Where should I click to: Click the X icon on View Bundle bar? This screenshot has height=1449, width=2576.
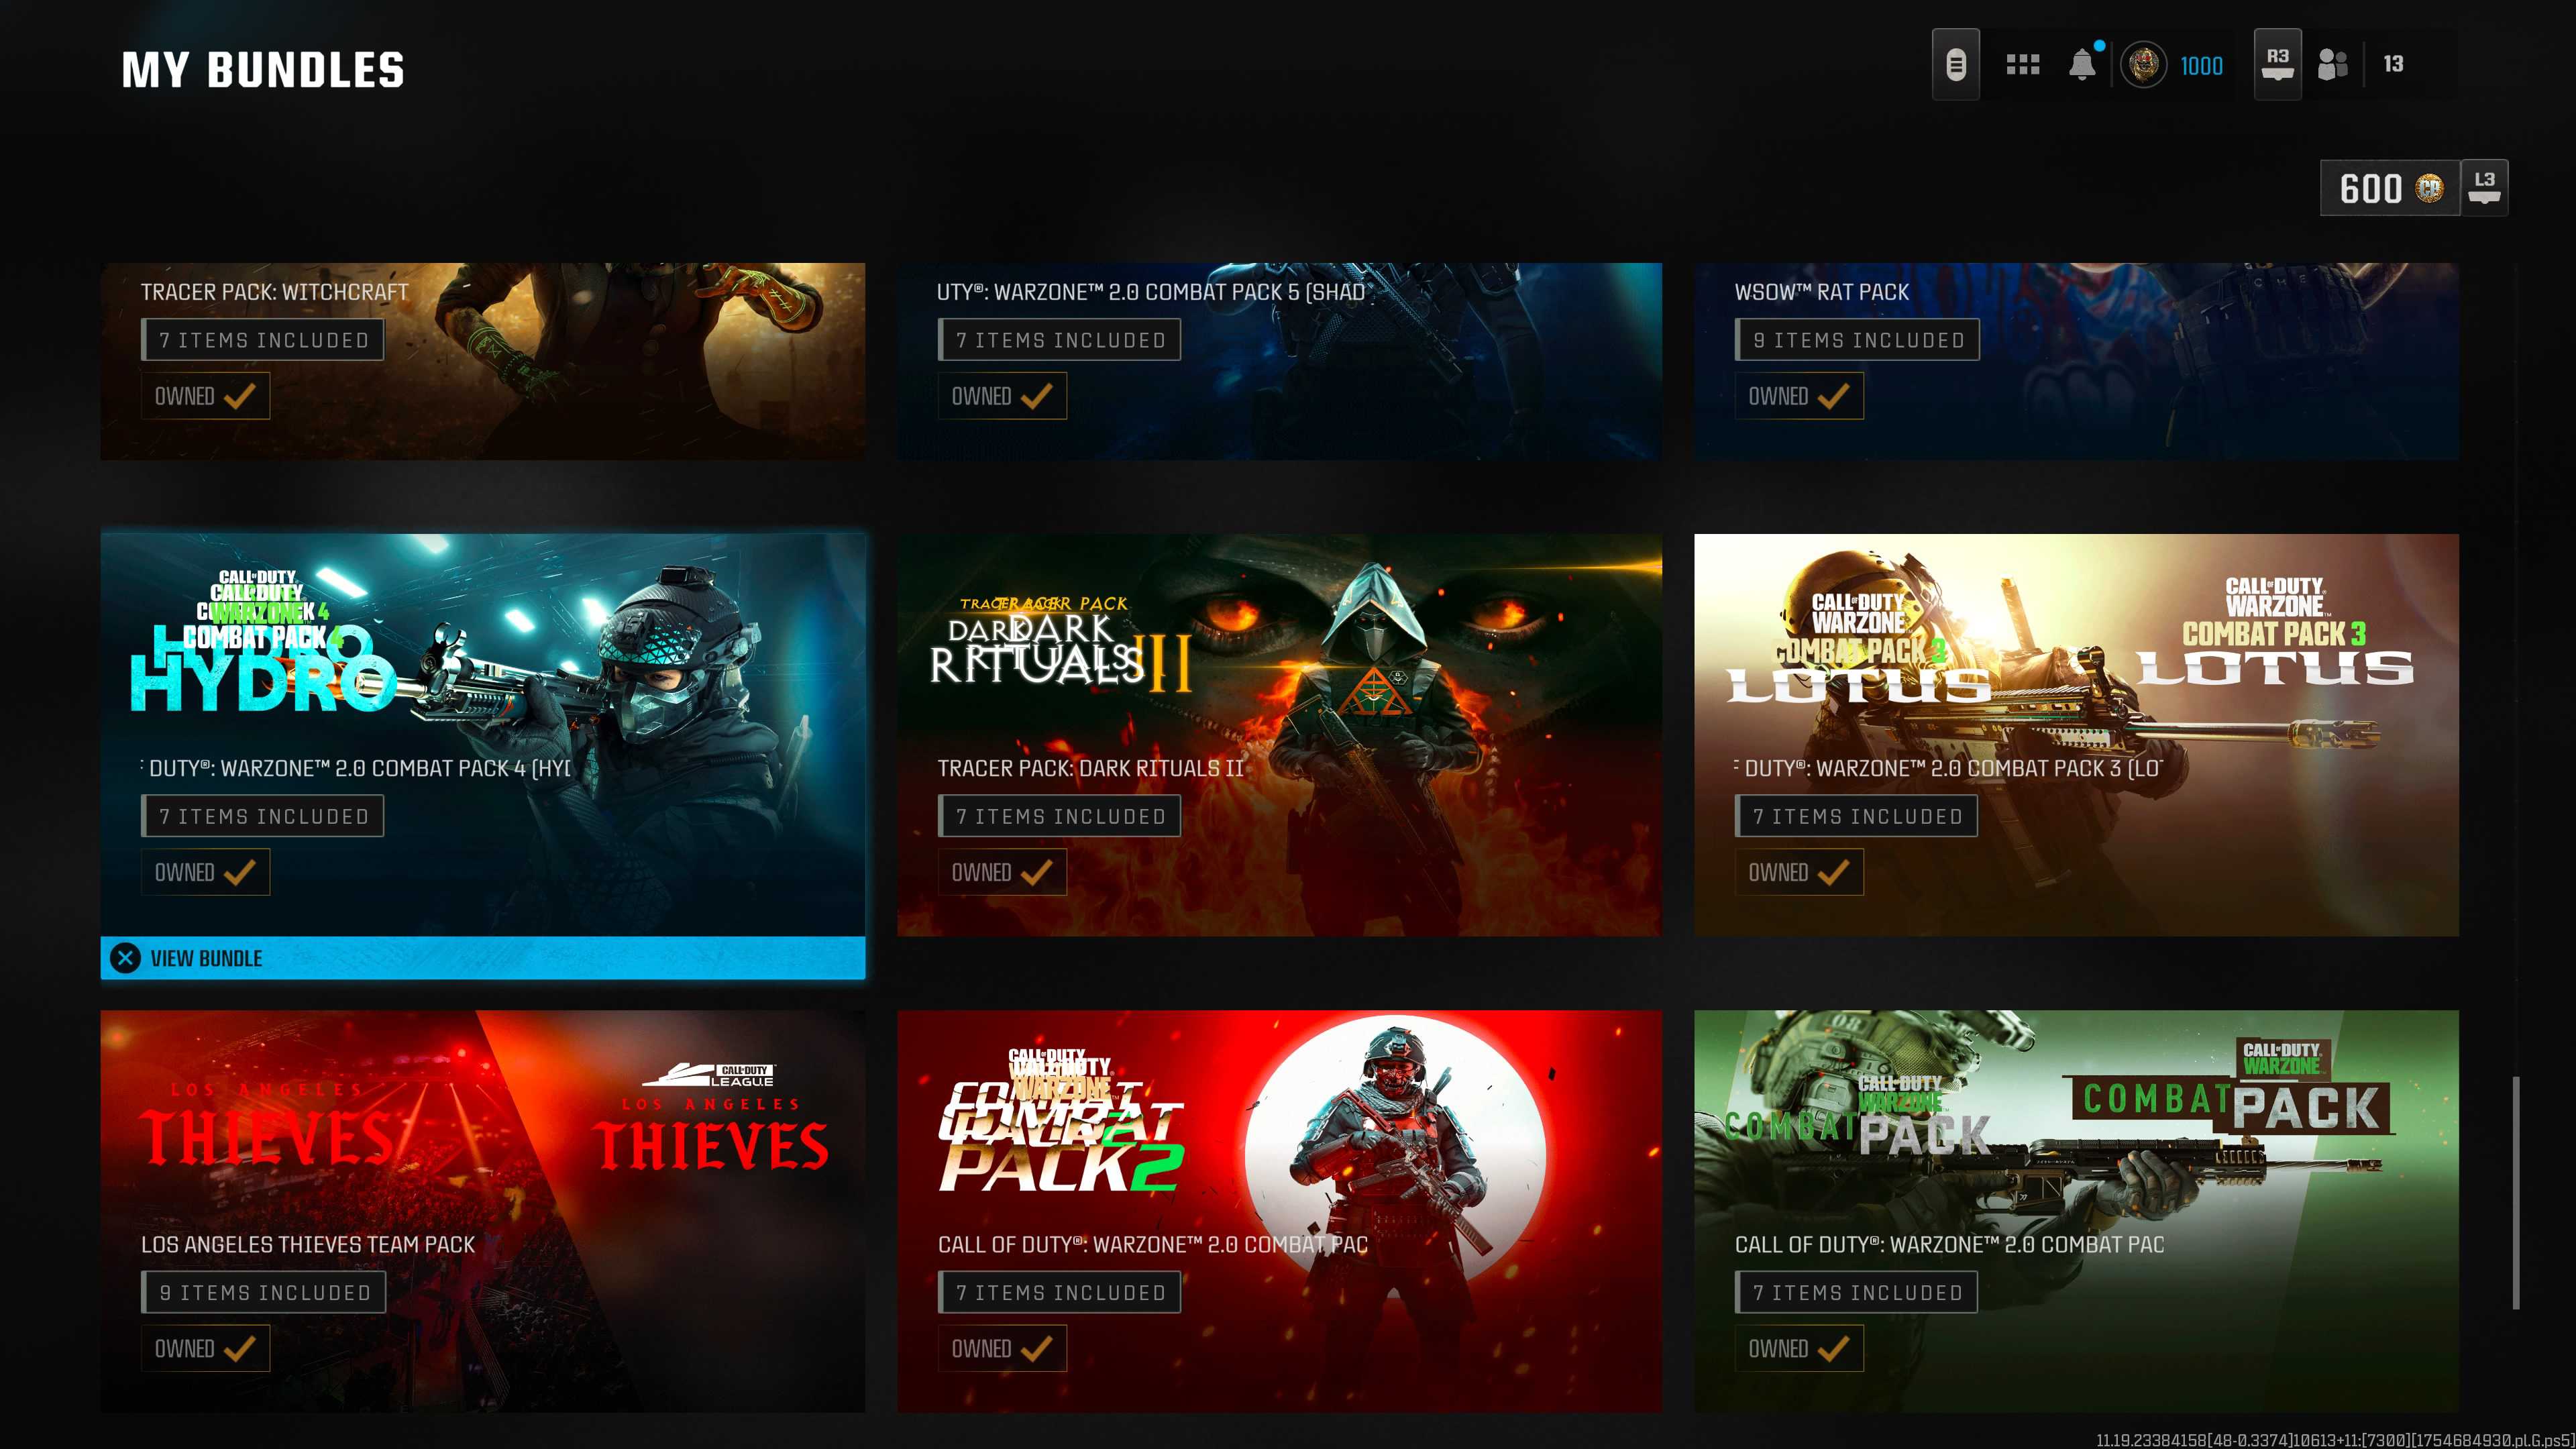(126, 958)
